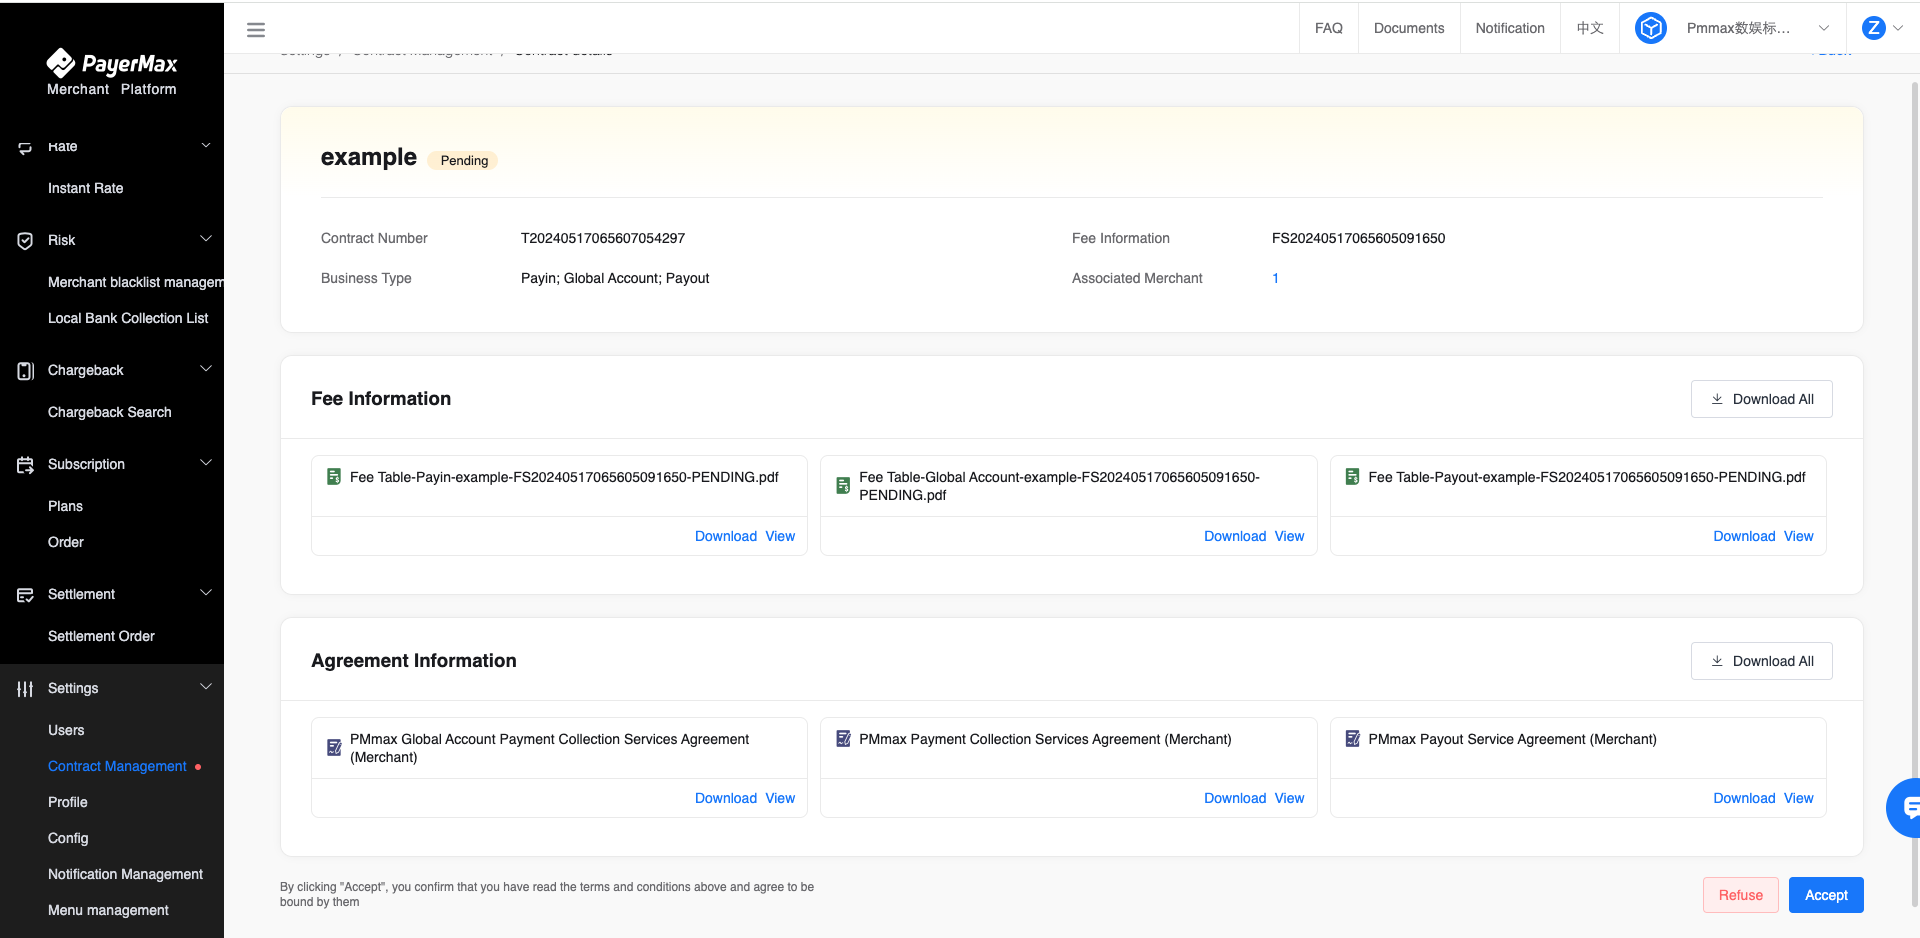View the PMmax Payout Service Agreement
The image size is (1920, 938).
pyautogui.click(x=1798, y=798)
